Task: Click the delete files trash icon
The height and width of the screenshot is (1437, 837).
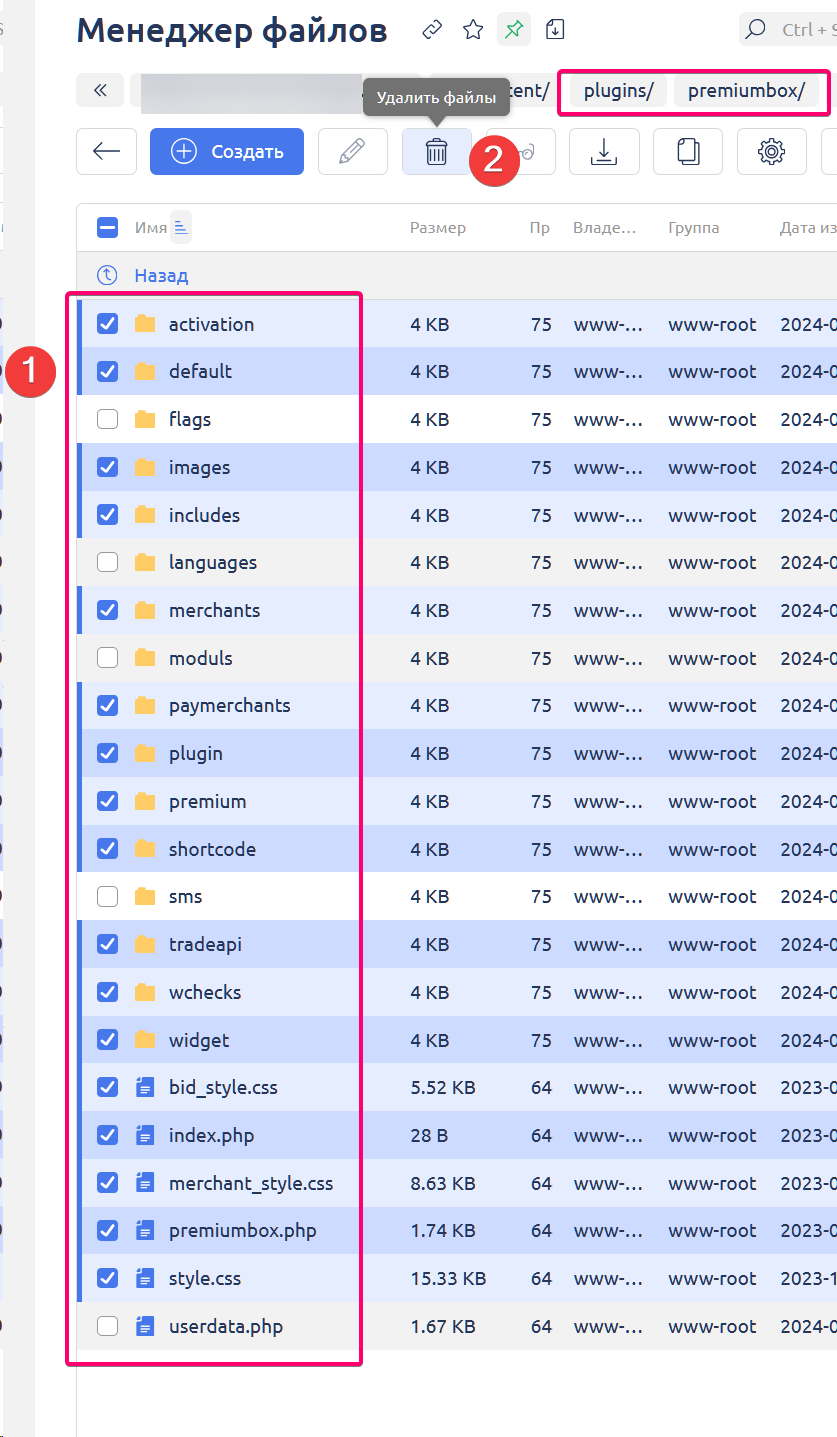Action: pyautogui.click(x=436, y=152)
